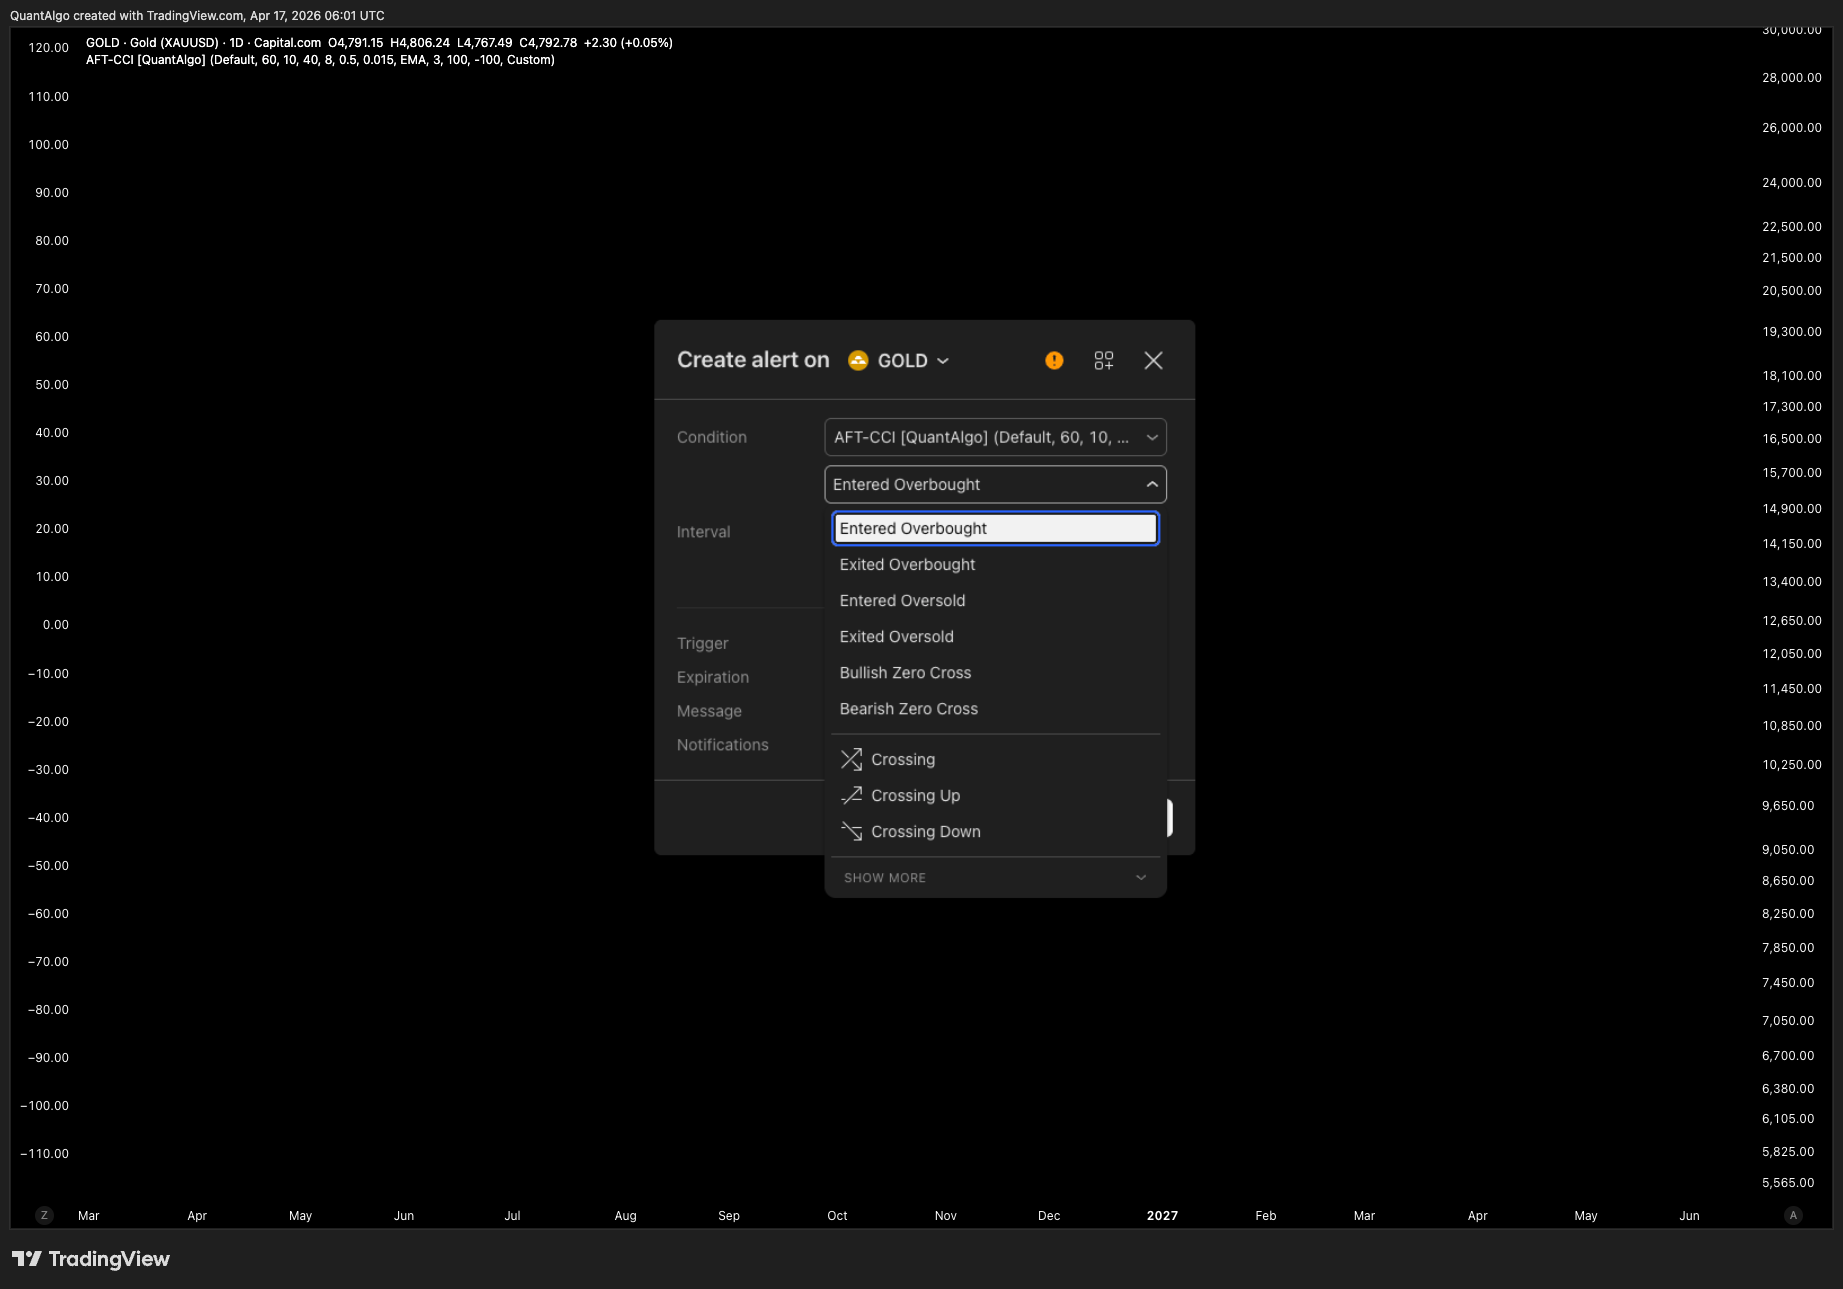Screen dimensions: 1843x1289
Task: Click the Z timezone button on time axis
Action: pos(43,1215)
